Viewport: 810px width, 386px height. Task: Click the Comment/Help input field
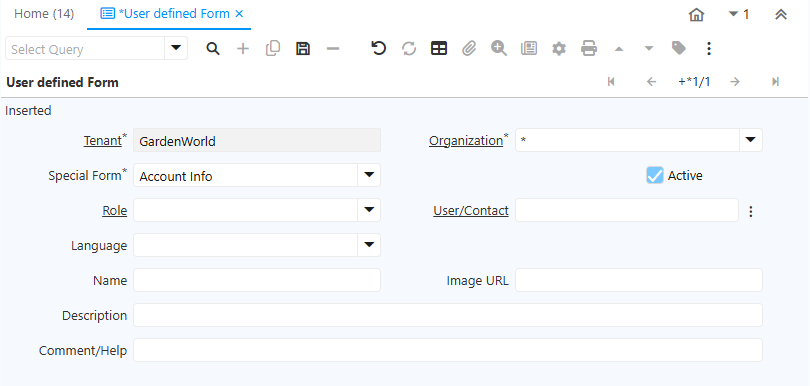tap(448, 350)
